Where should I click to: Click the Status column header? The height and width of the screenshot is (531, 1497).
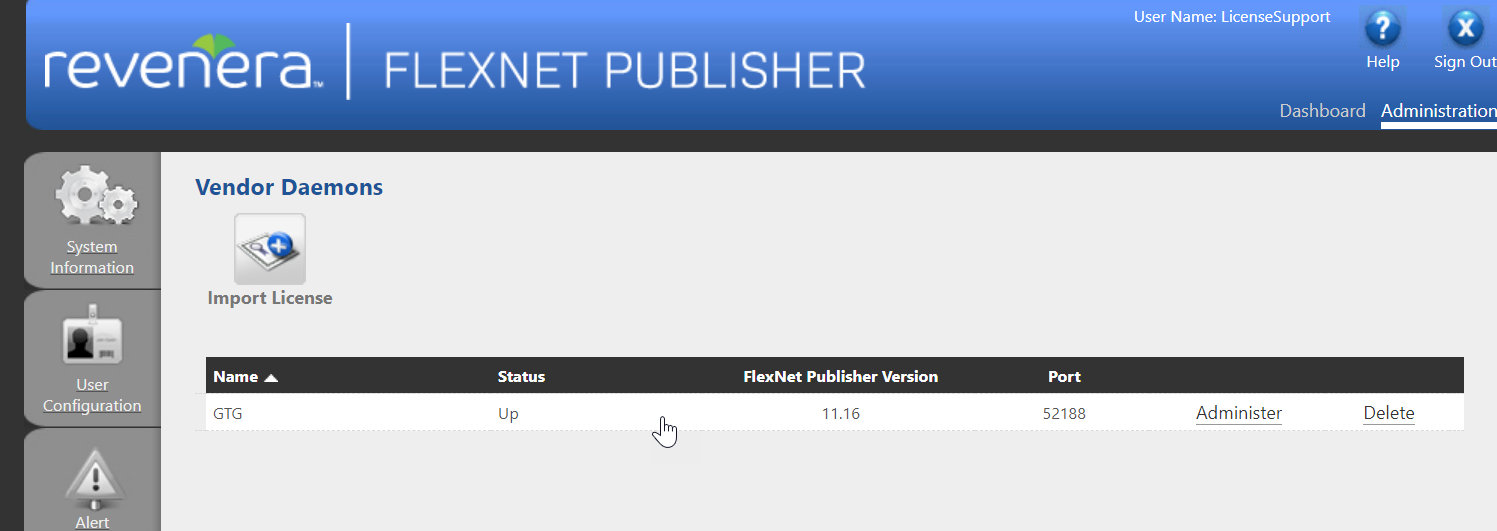coord(521,377)
